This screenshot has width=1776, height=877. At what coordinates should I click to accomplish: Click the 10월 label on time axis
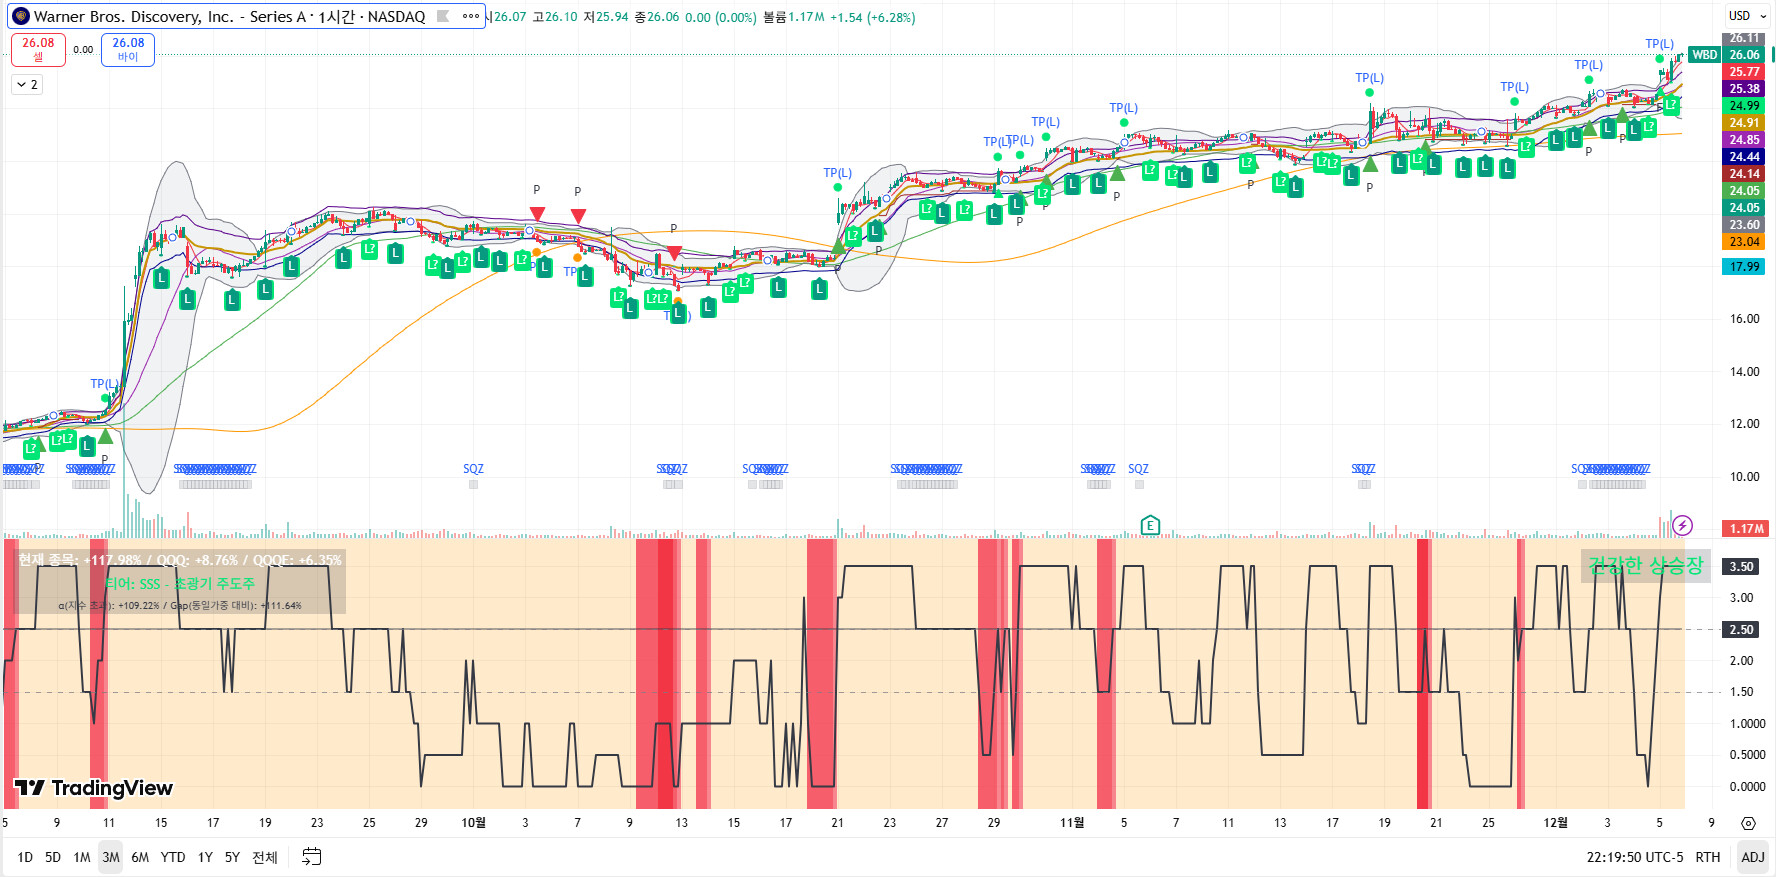(x=473, y=823)
